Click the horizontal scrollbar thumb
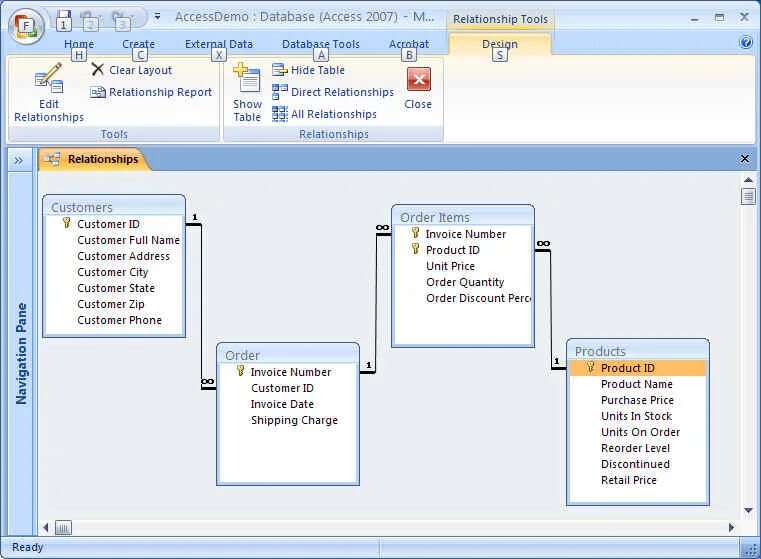Screen dimensions: 761x559 pyautogui.click(x=63, y=527)
